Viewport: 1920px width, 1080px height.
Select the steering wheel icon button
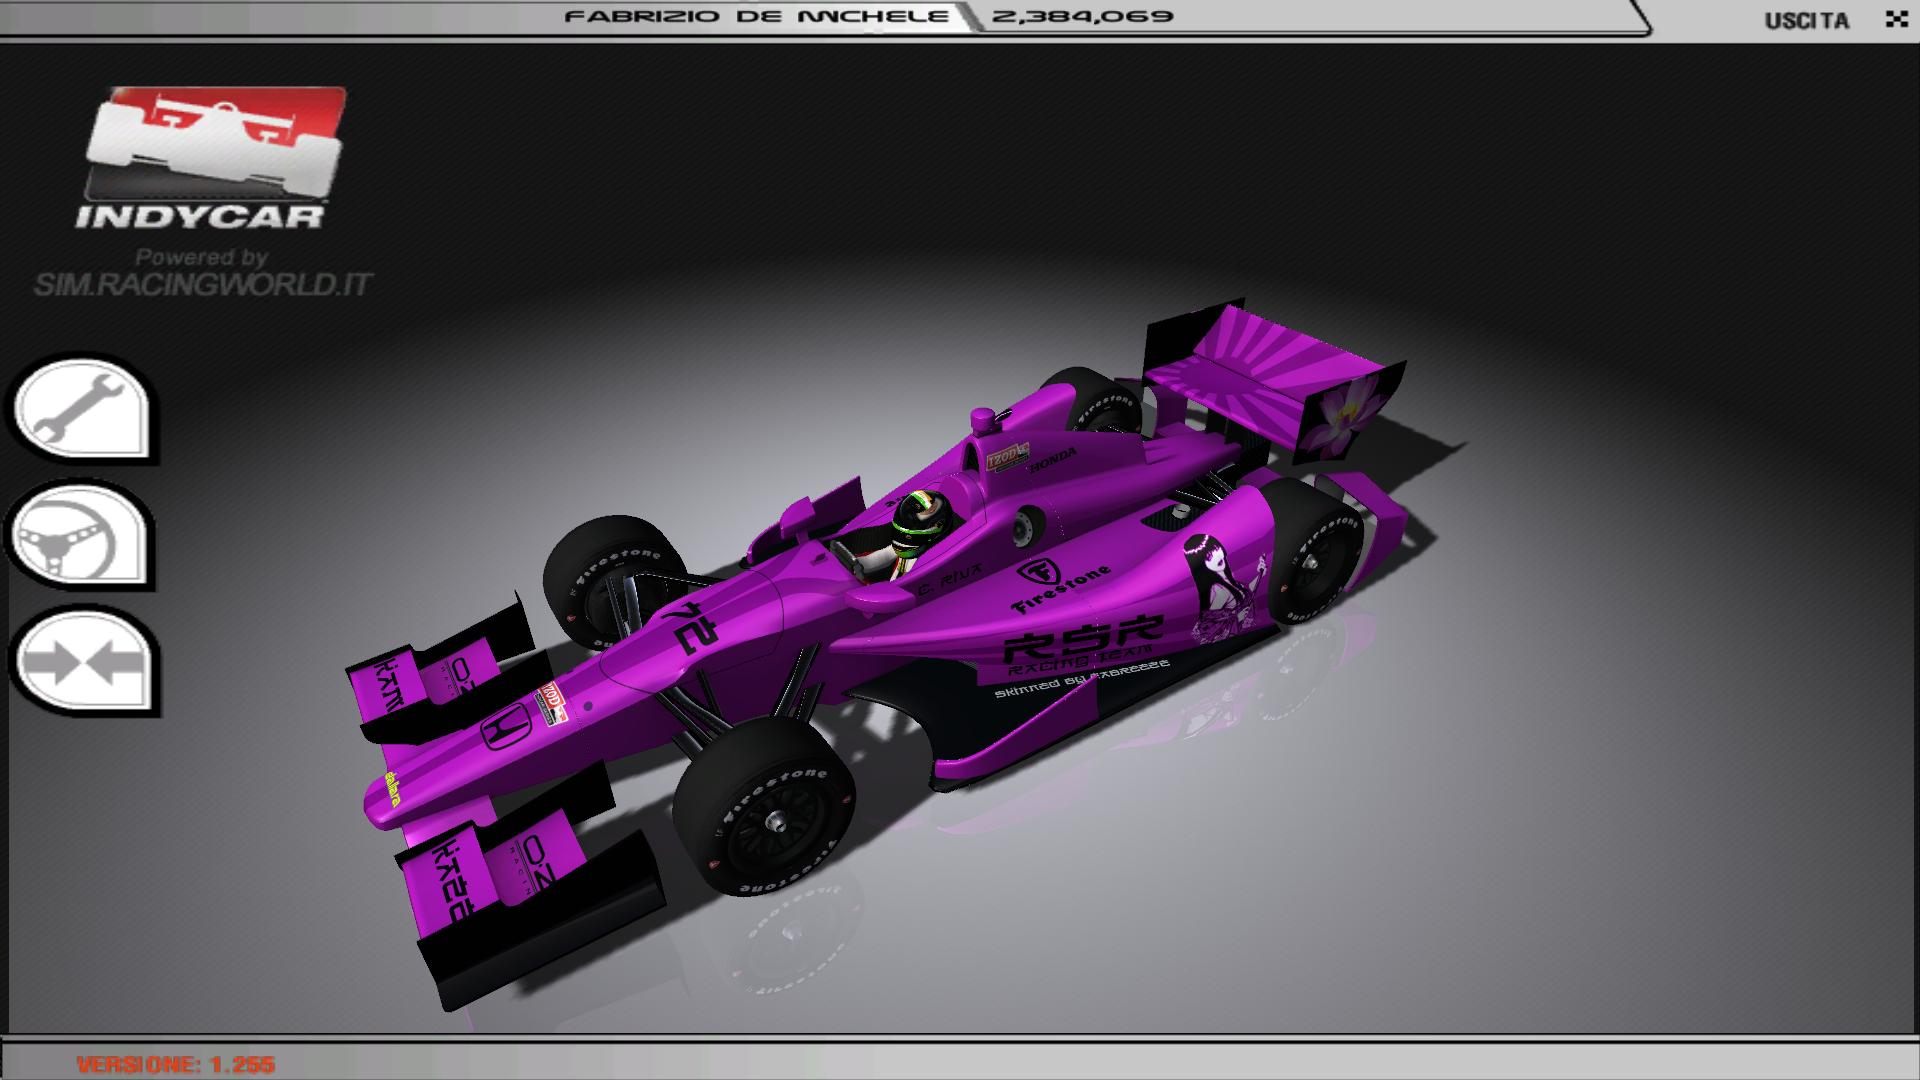pyautogui.click(x=82, y=537)
